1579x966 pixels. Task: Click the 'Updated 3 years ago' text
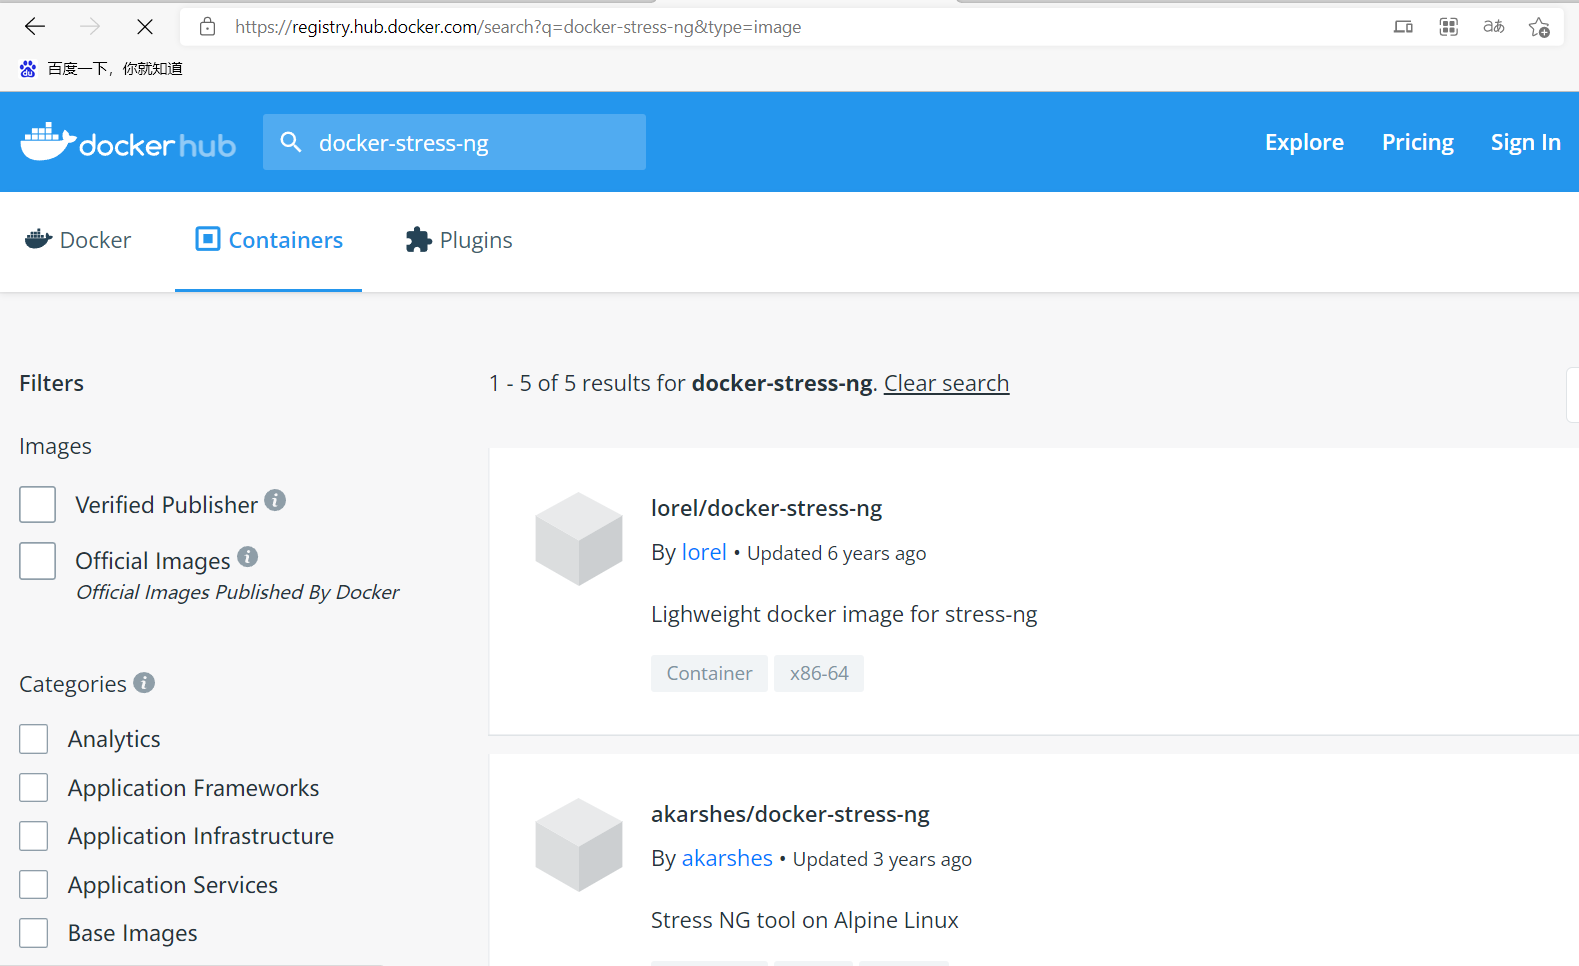coord(882,859)
